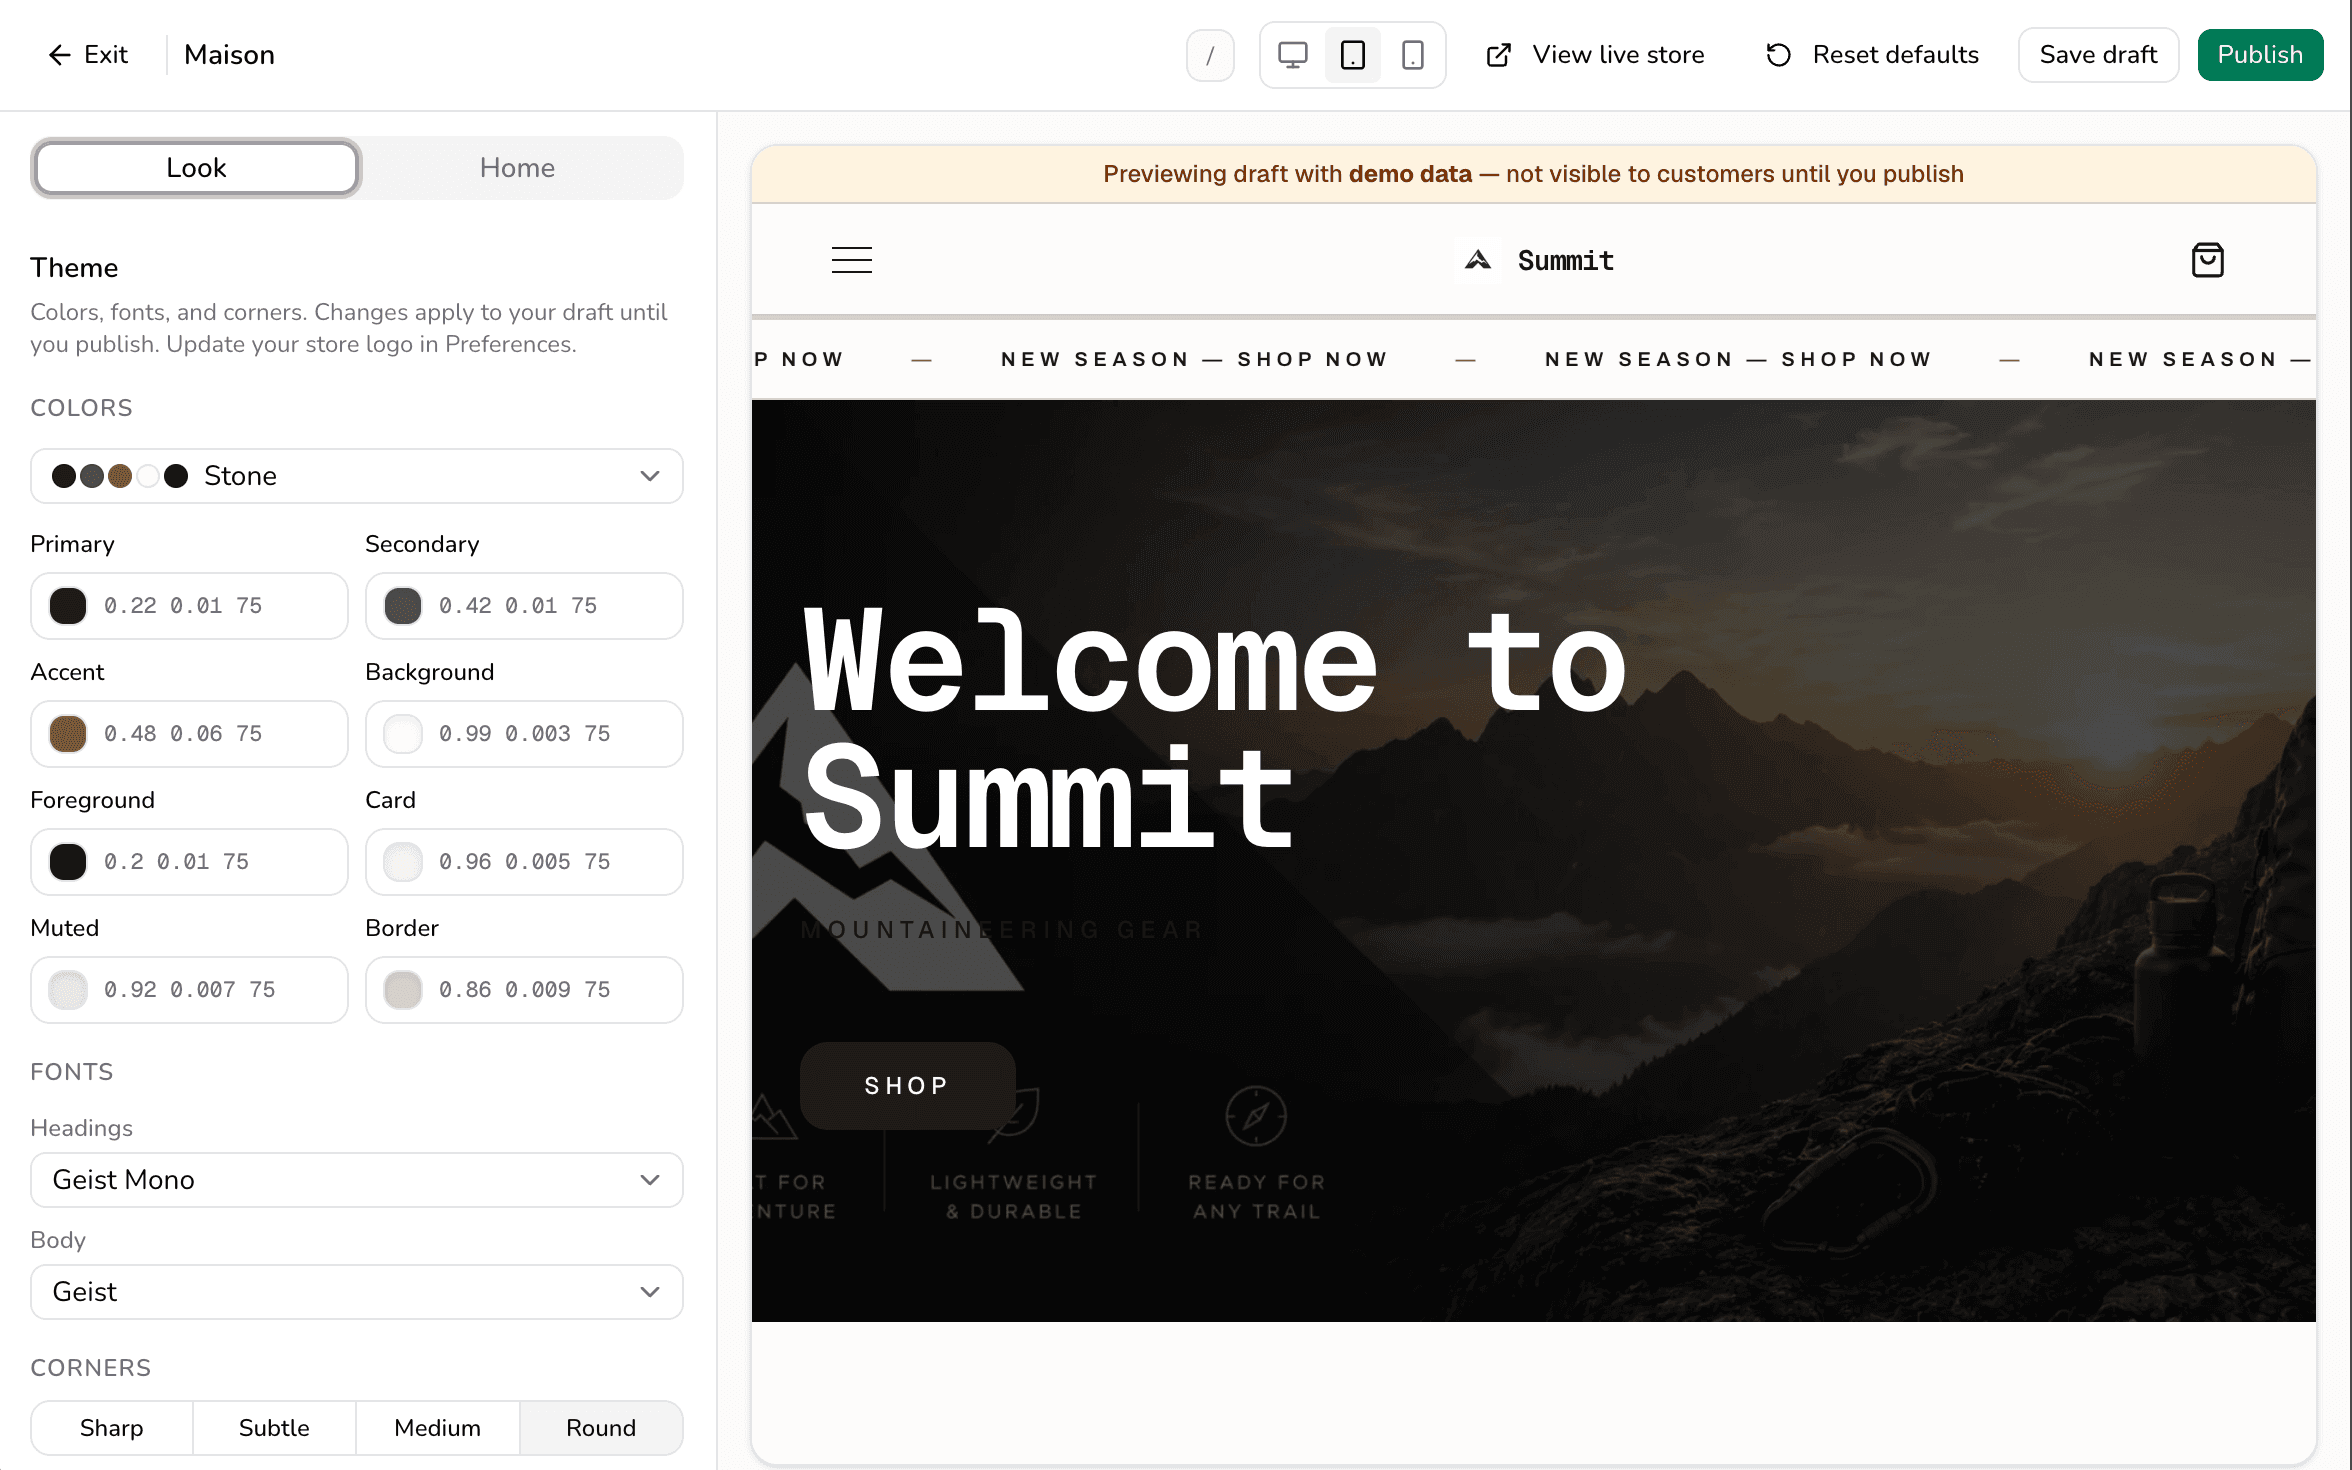Click LIGHTWEIGHT & DURABLE feature text
The width and height of the screenshot is (2352, 1470).
point(1013,1196)
